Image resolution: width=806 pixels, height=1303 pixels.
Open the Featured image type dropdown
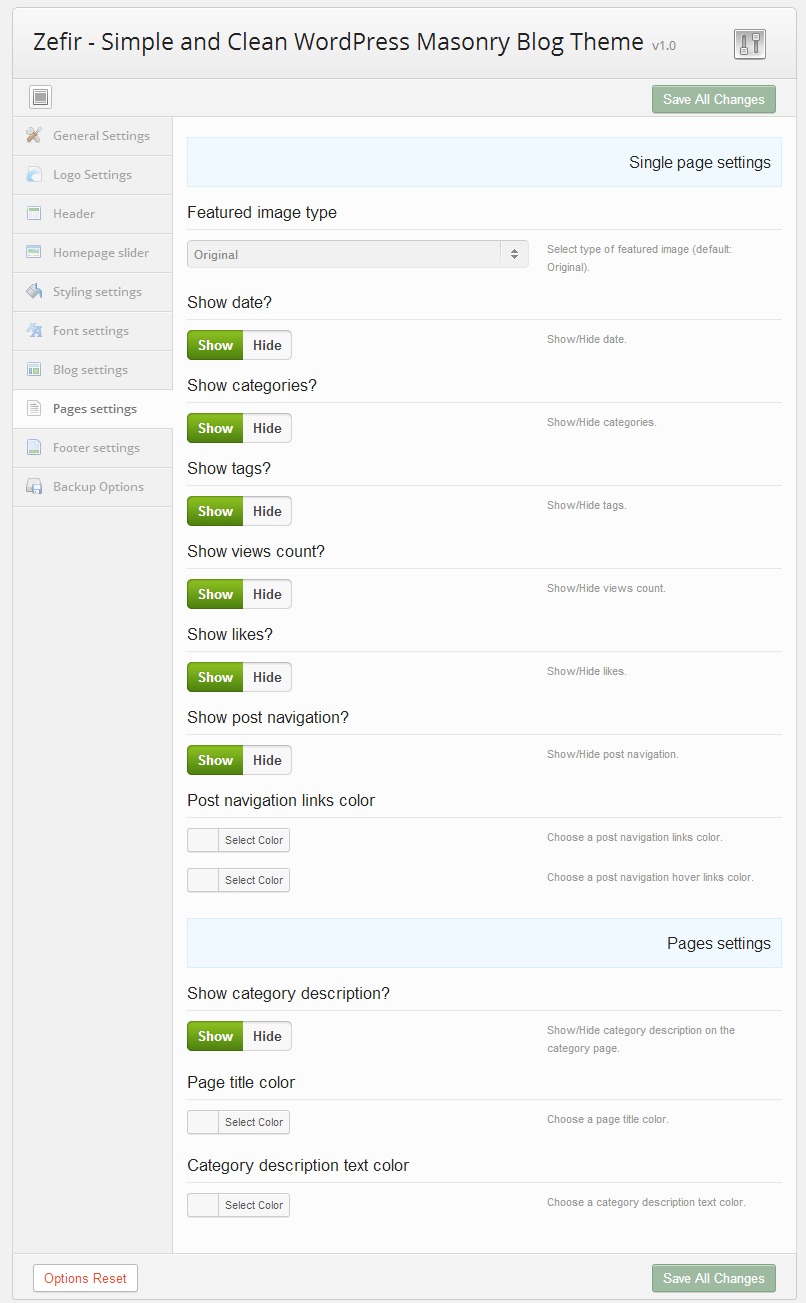(358, 254)
